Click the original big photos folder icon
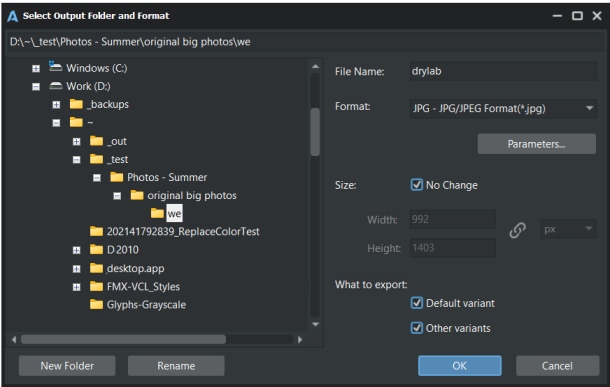610x387 pixels. click(x=137, y=195)
